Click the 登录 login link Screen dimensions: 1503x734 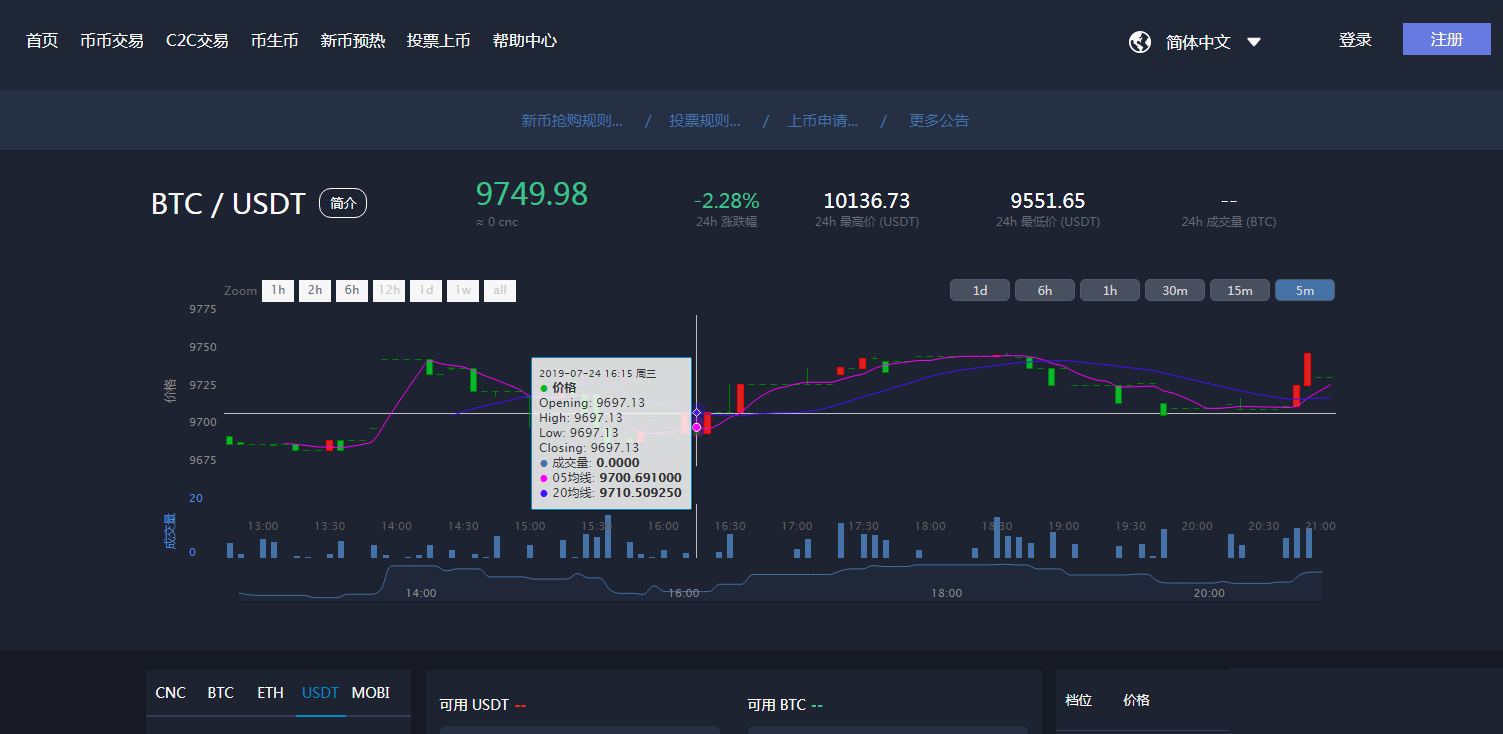(x=1355, y=40)
